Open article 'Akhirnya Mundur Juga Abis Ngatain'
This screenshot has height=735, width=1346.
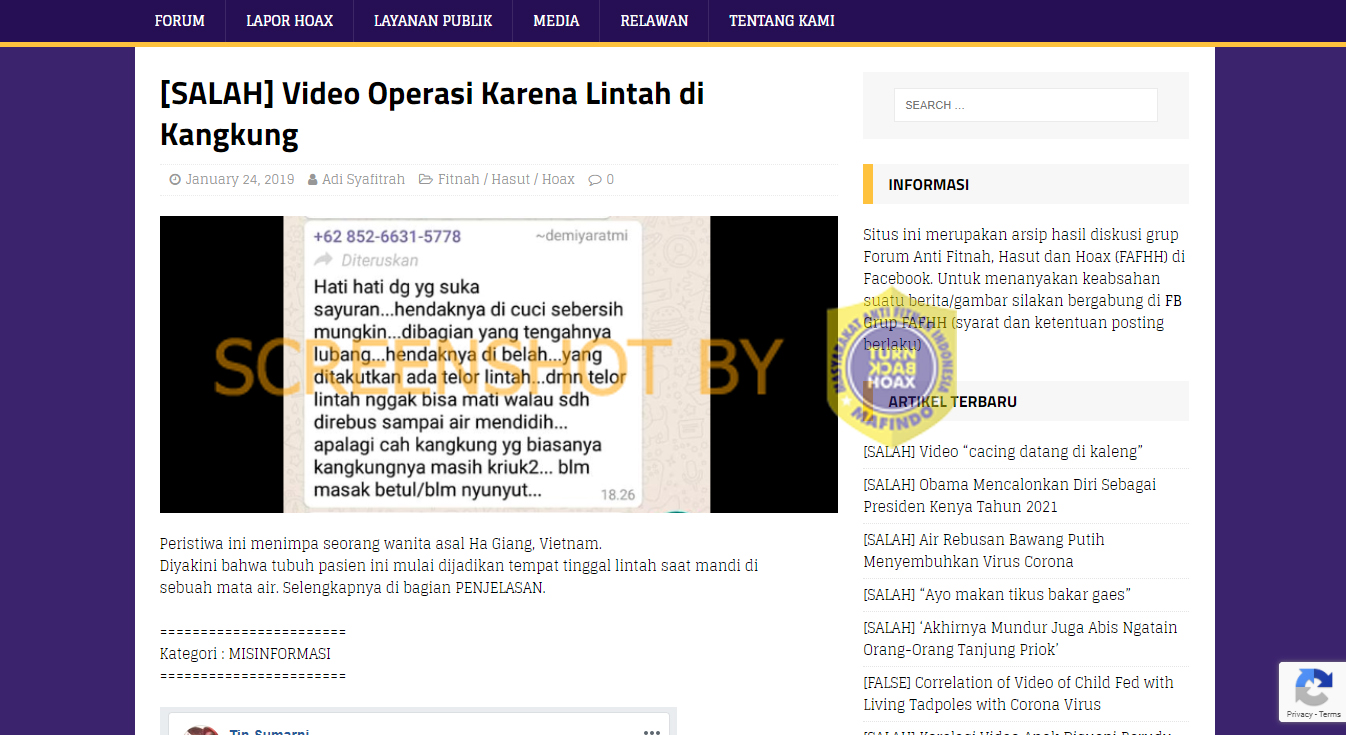(1020, 639)
